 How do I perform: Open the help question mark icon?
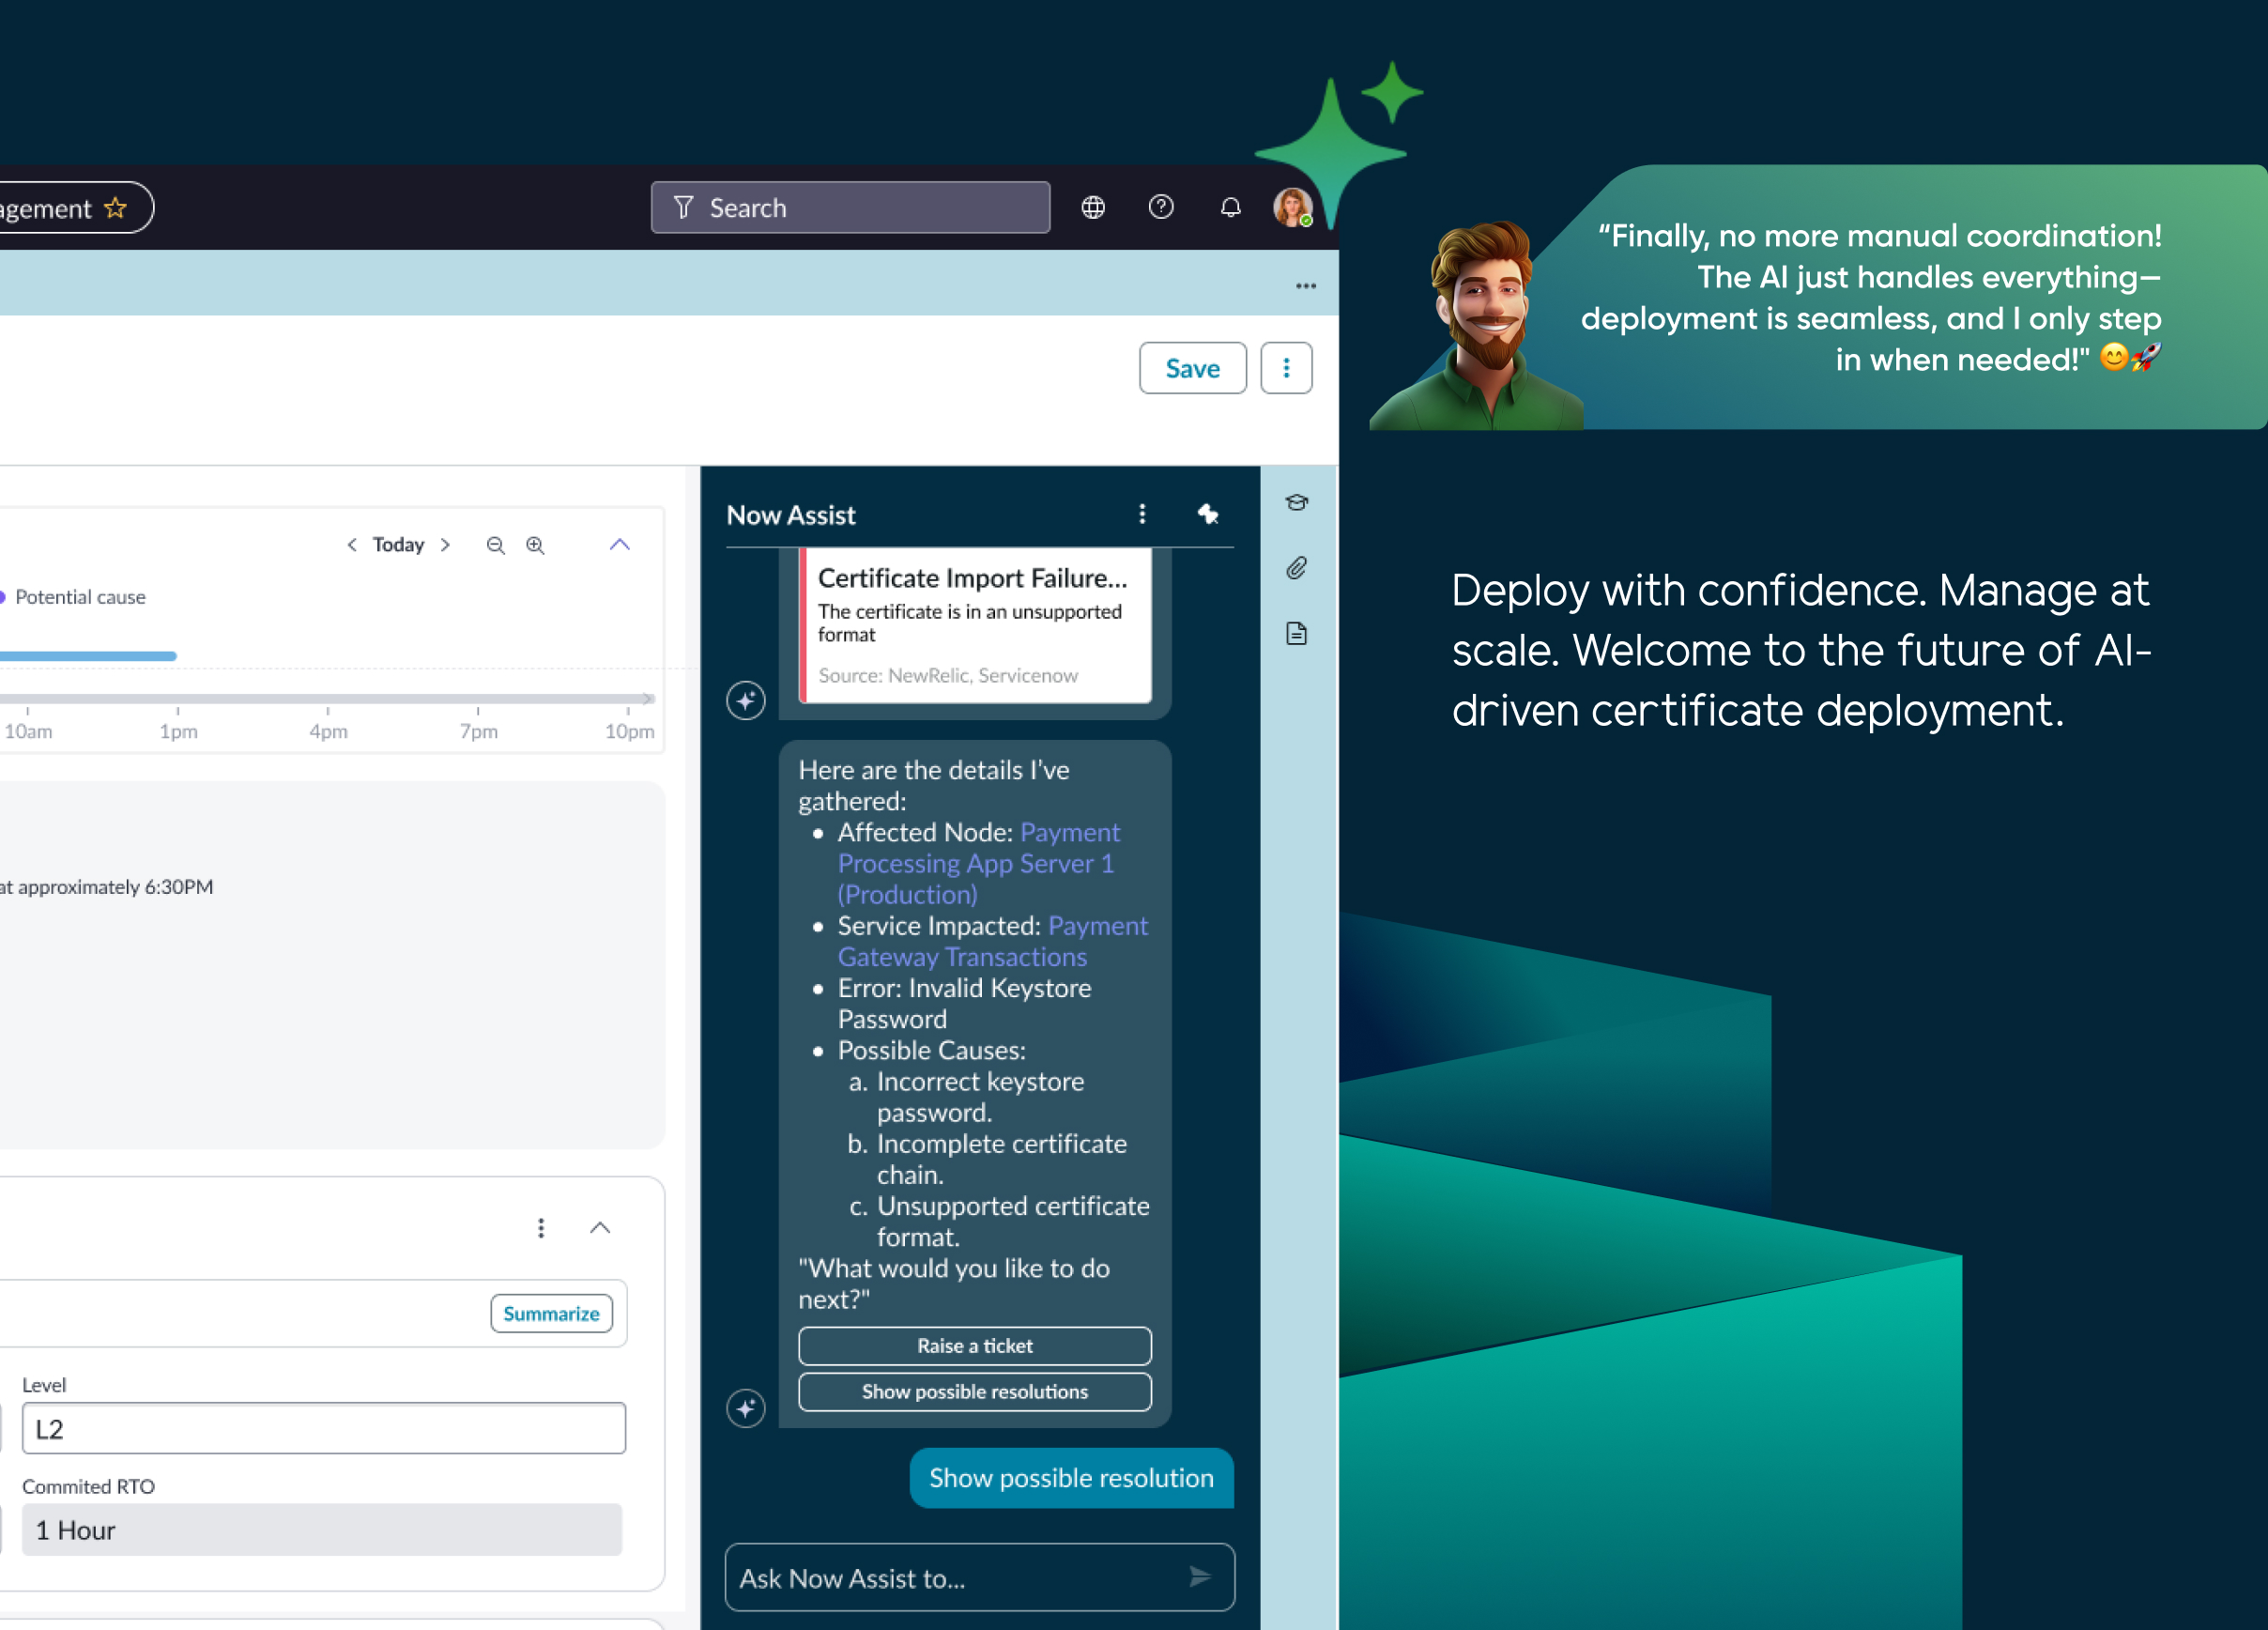[x=1161, y=207]
